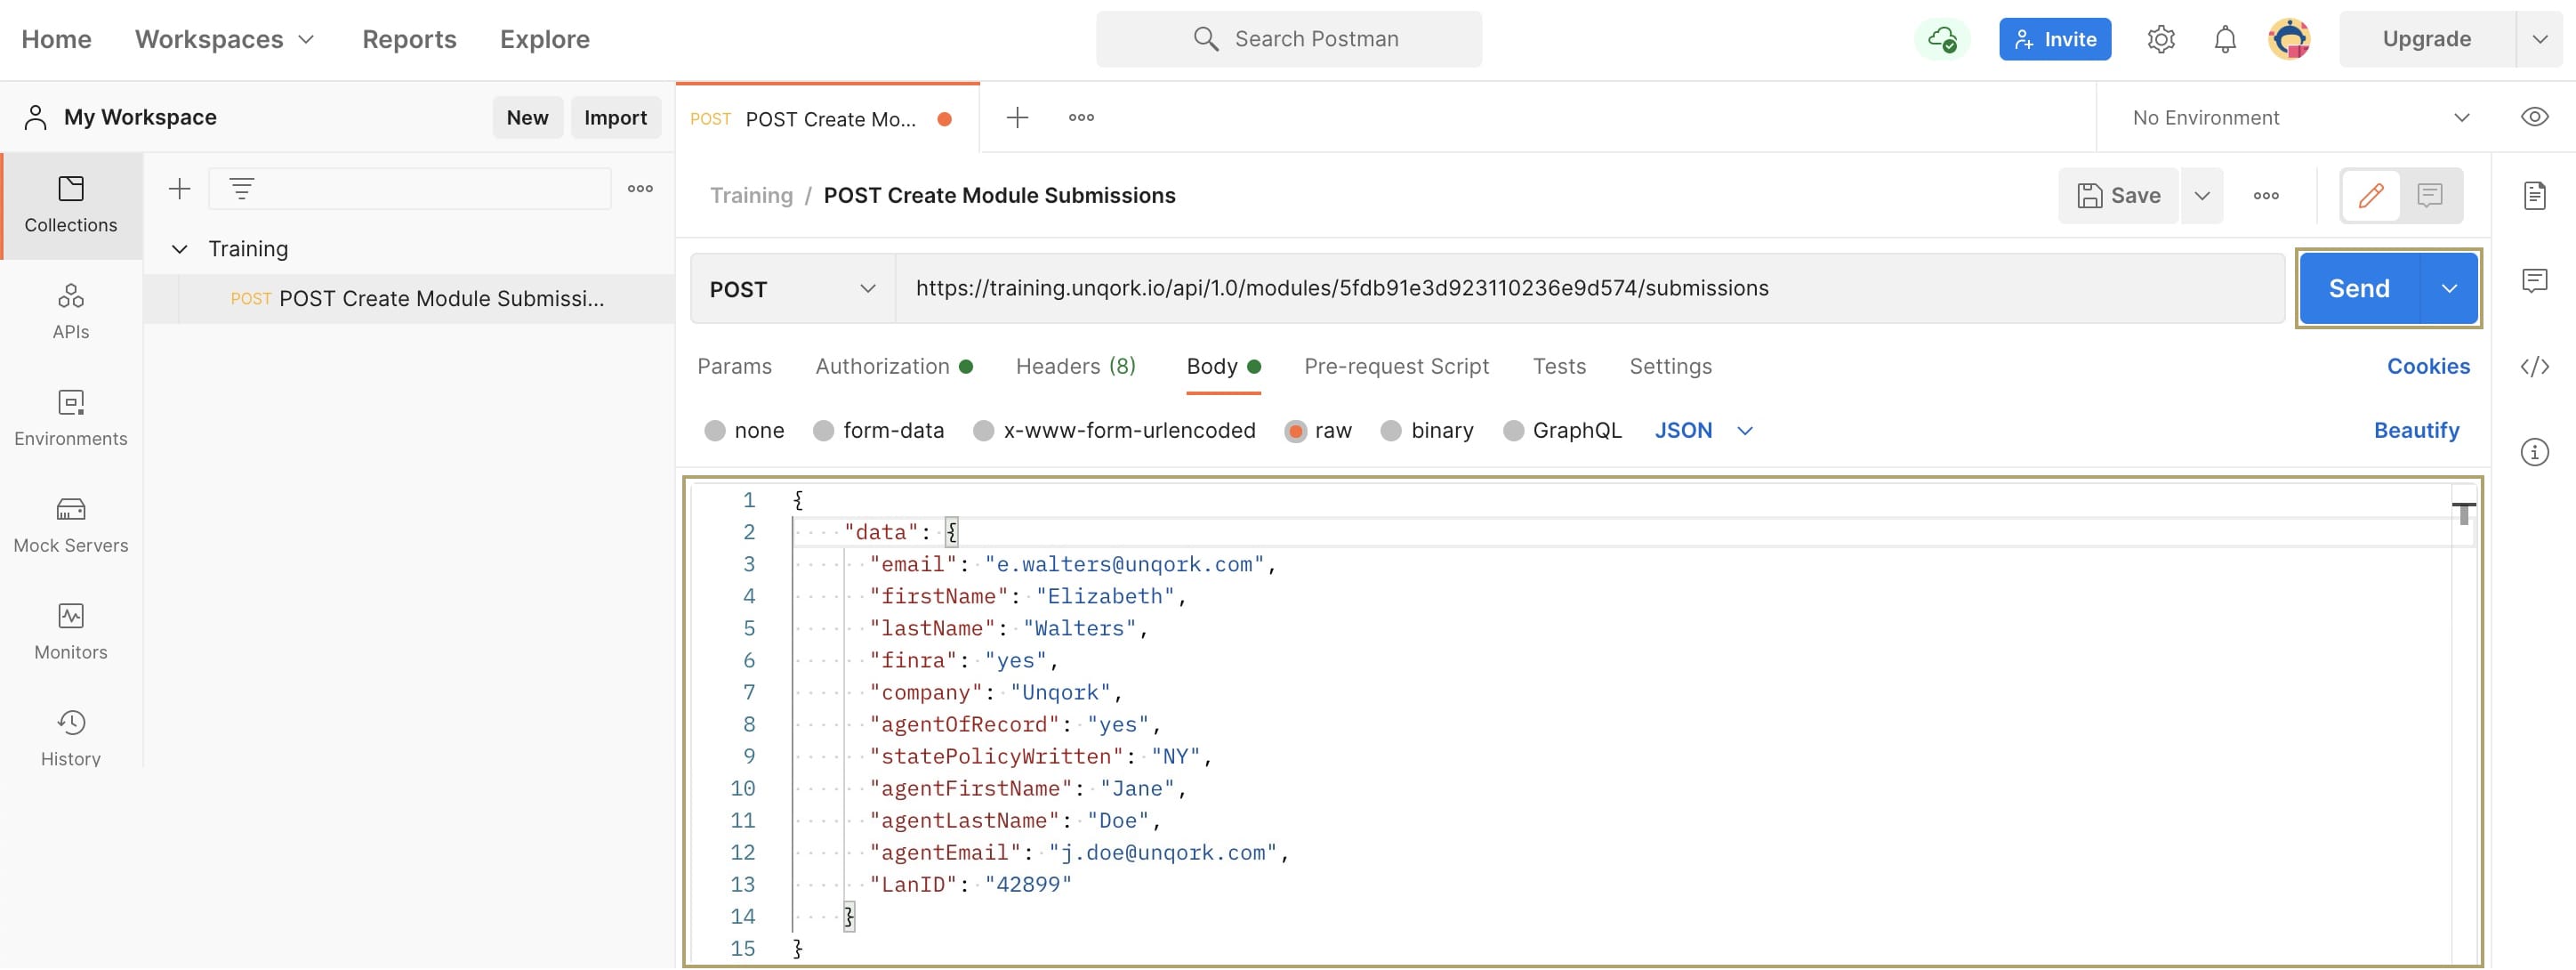2576x970 pixels.
Task: Open comments icon in right sidebar
Action: (x=2534, y=281)
